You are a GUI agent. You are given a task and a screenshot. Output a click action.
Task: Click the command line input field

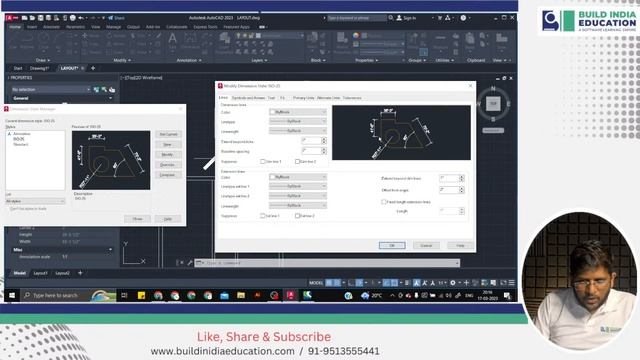(x=327, y=263)
